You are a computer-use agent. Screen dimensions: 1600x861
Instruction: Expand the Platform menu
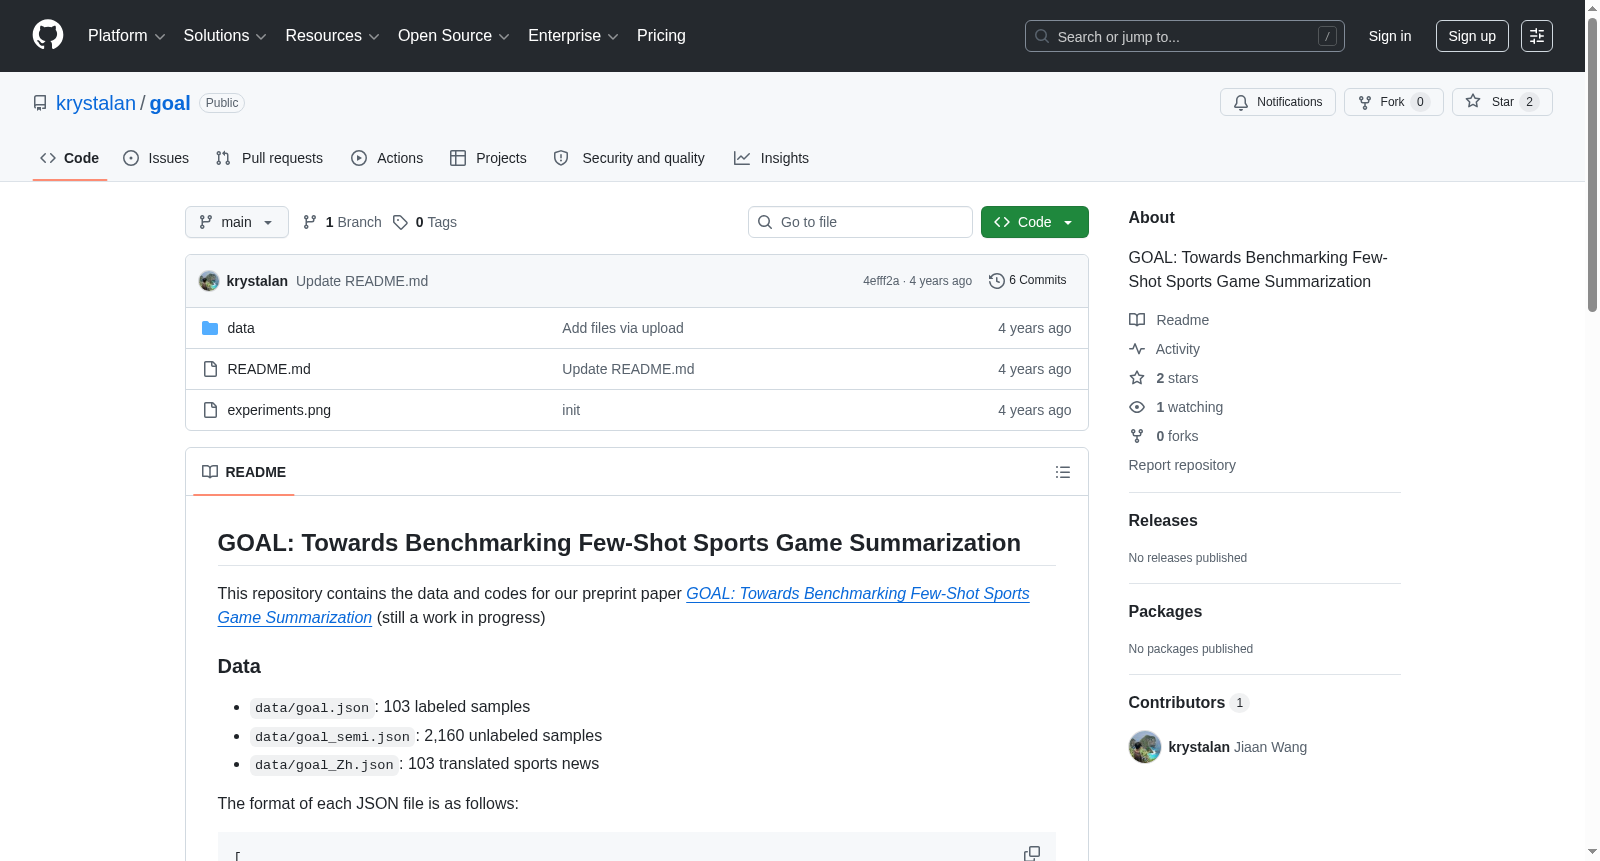(x=127, y=36)
